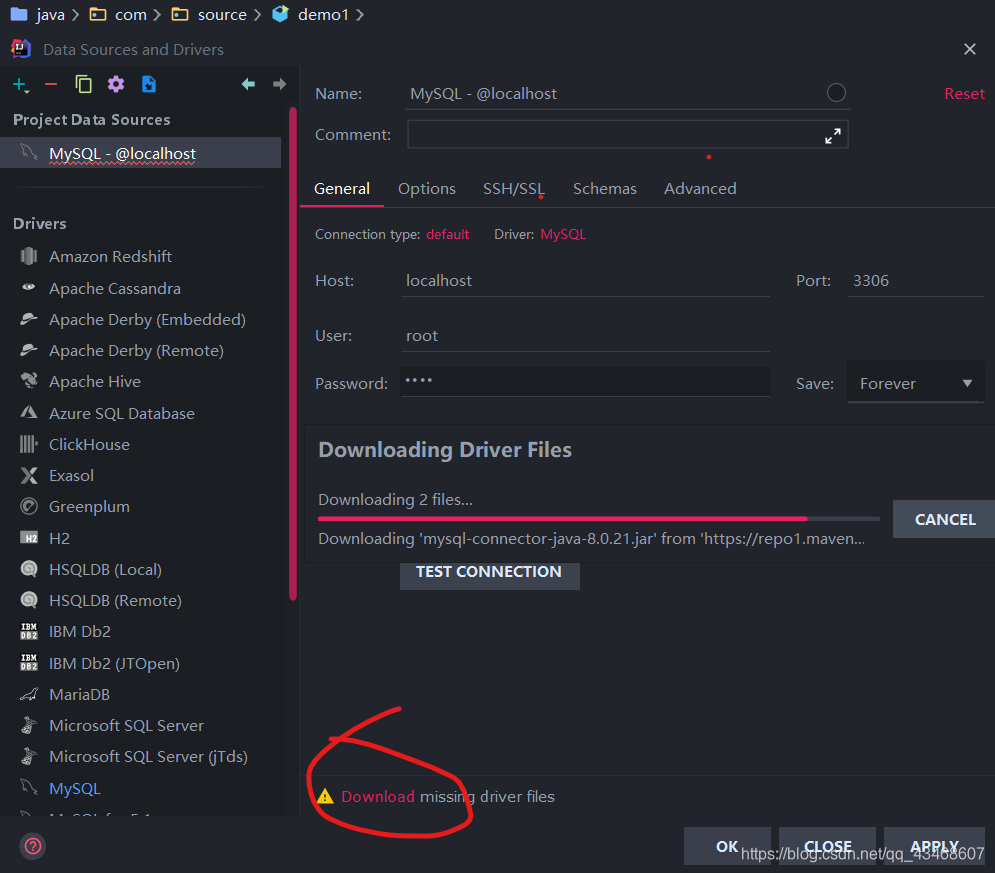This screenshot has width=995, height=873.
Task: Remove selected data source with minus icon
Action: (x=51, y=84)
